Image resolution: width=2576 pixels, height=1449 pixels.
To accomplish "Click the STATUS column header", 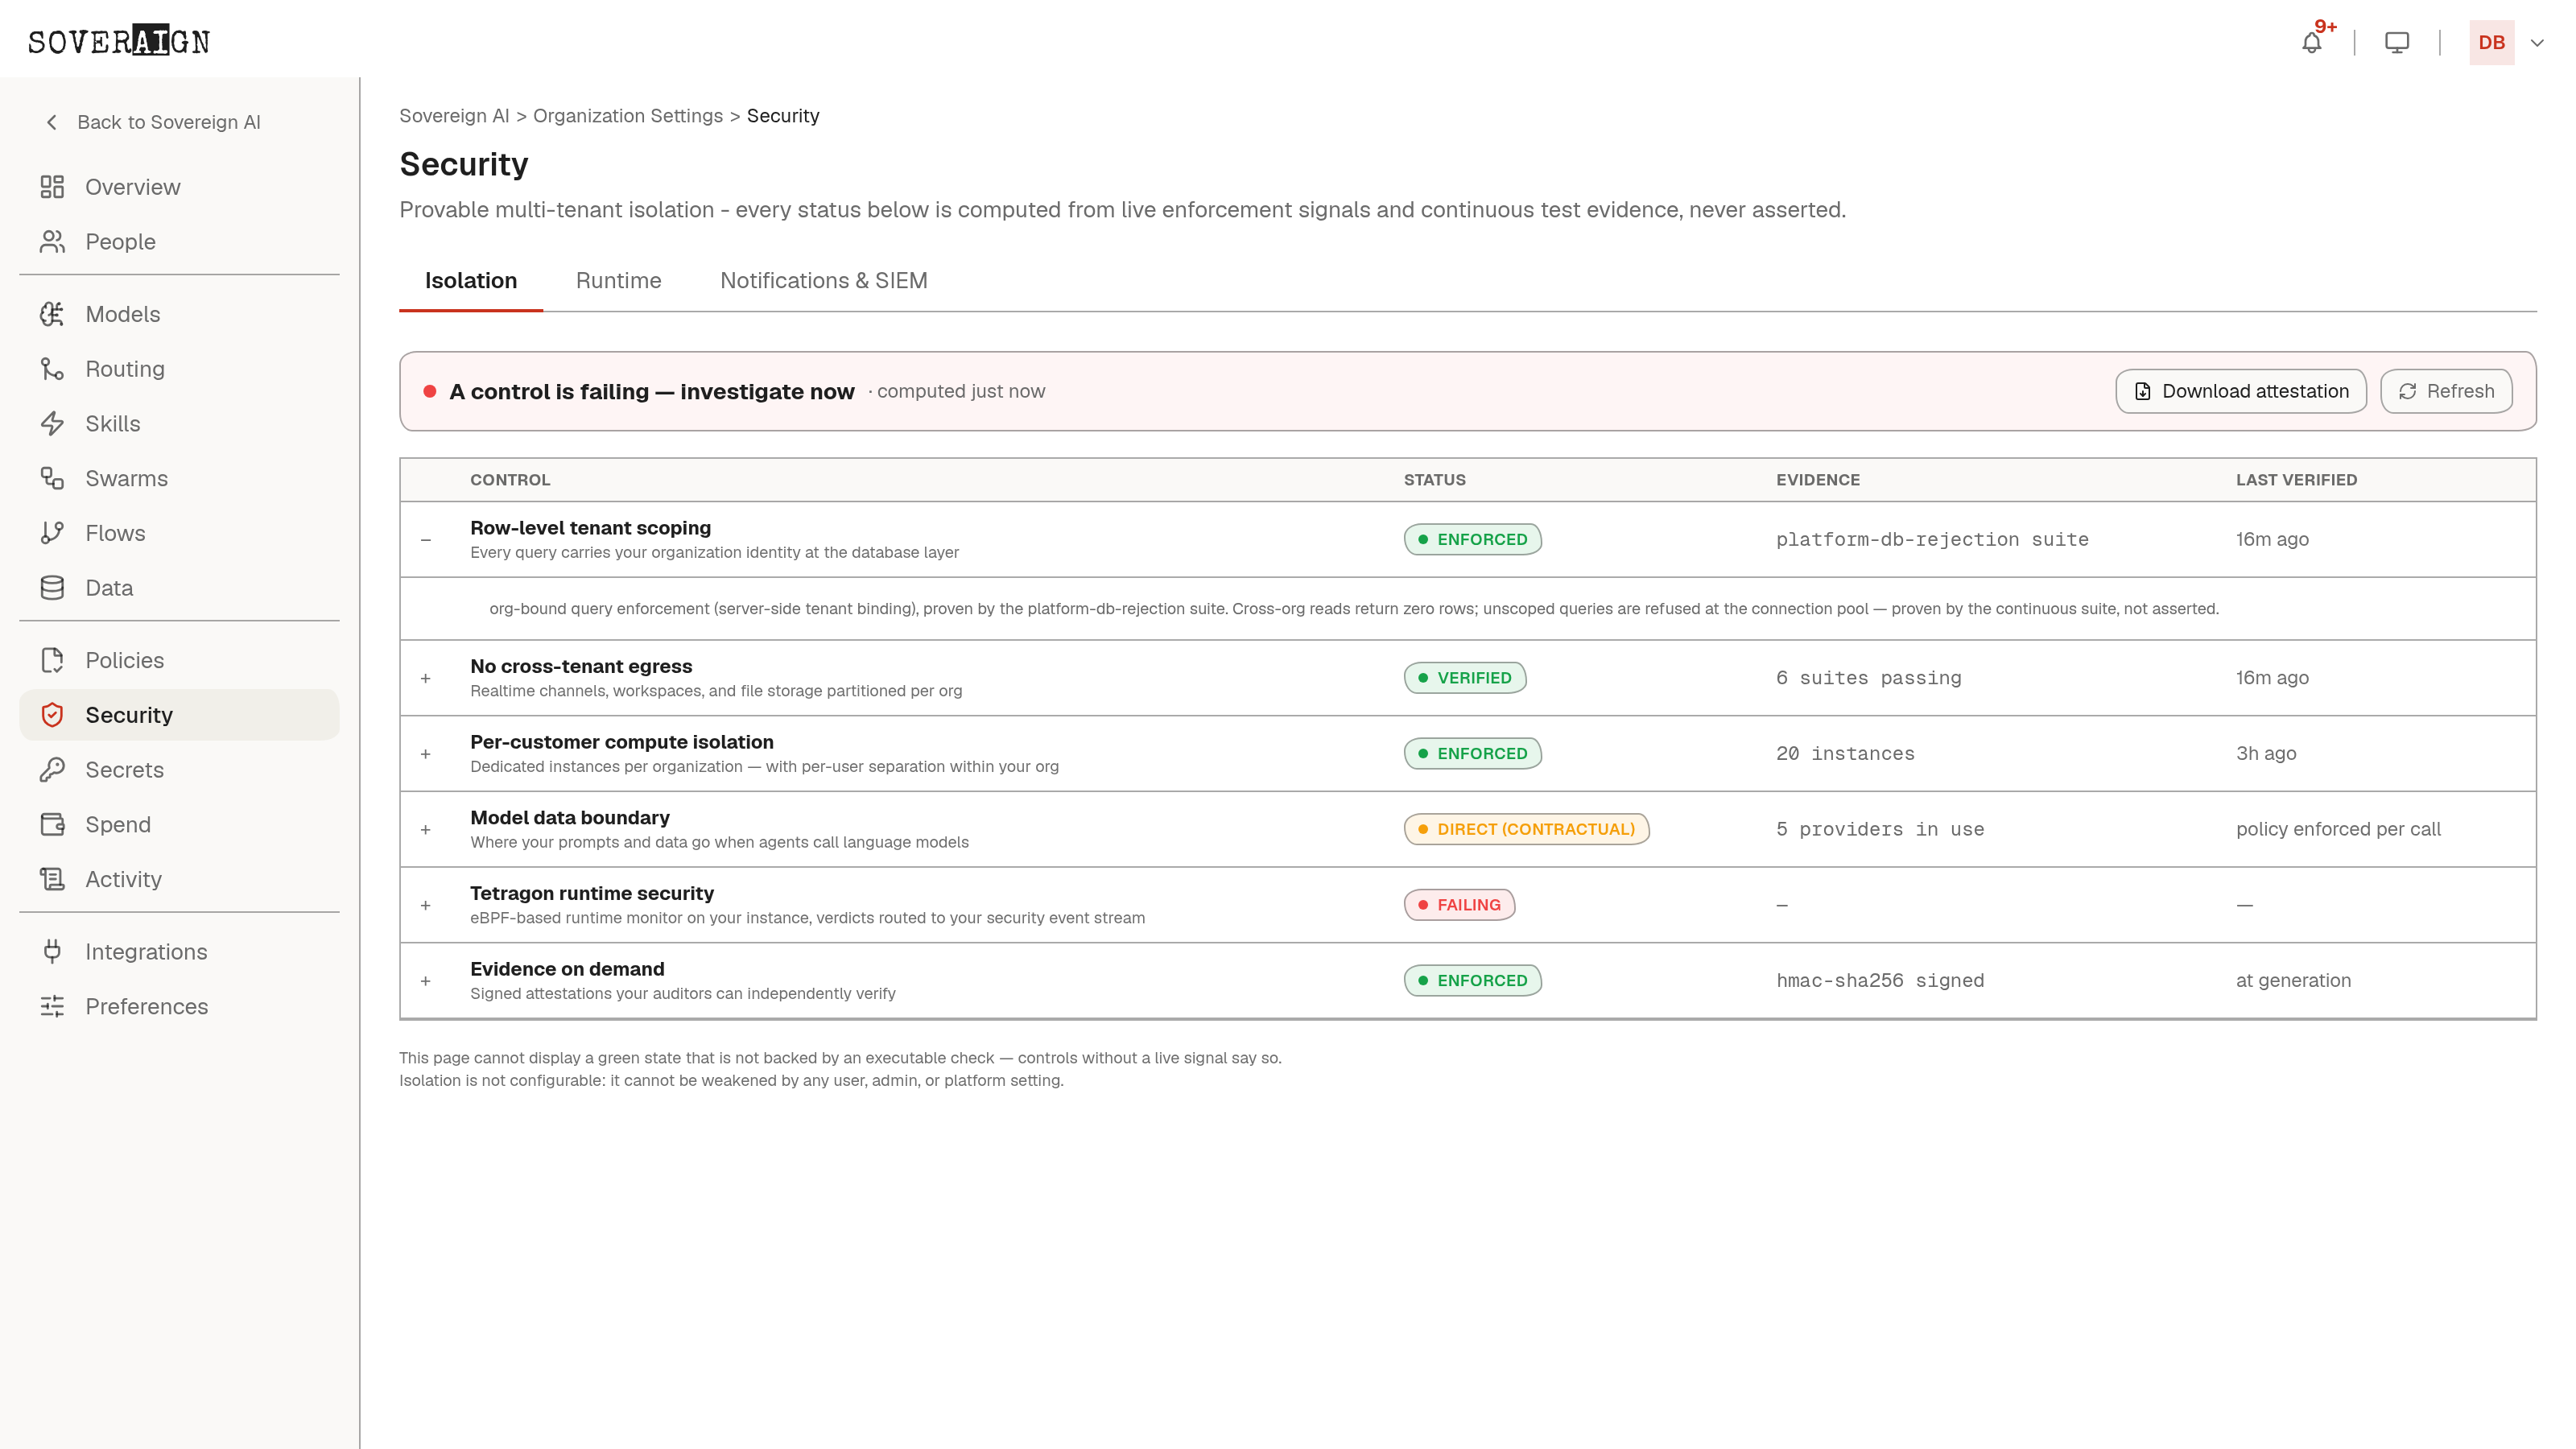I will click(1434, 480).
